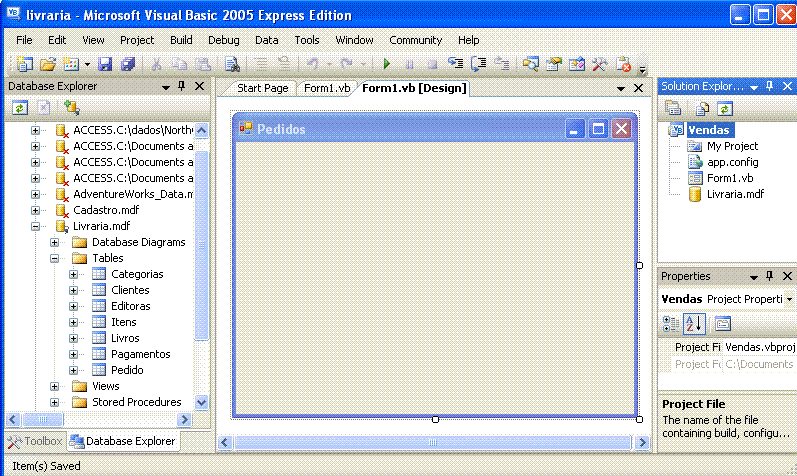The height and width of the screenshot is (476, 797).
Task: Open Property Pages icon in Properties panel
Action: [722, 323]
